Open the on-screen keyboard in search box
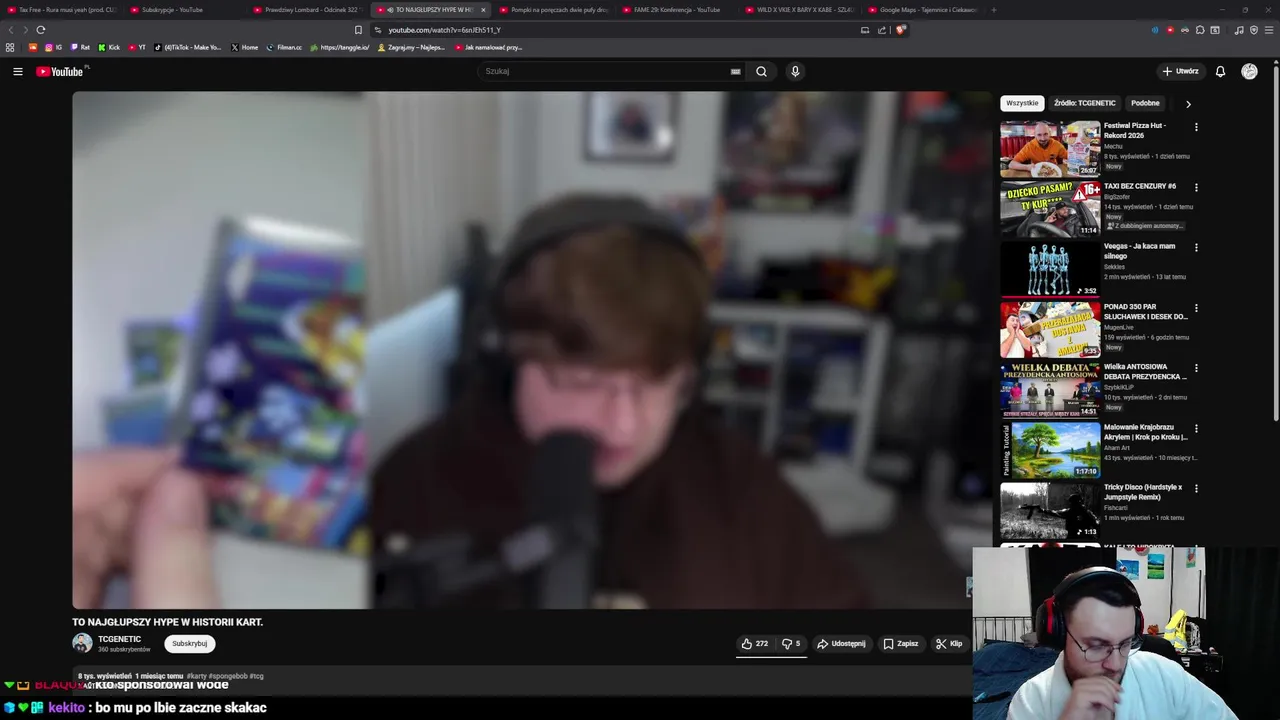Viewport: 1280px width, 720px height. (x=735, y=71)
